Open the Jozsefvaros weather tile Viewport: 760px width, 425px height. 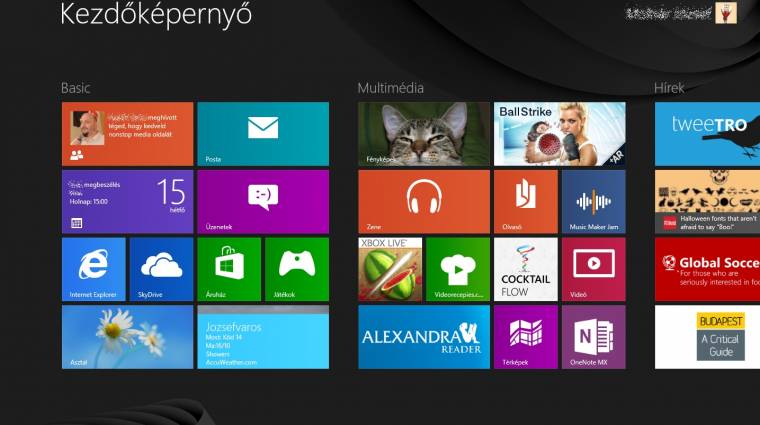[x=263, y=337]
